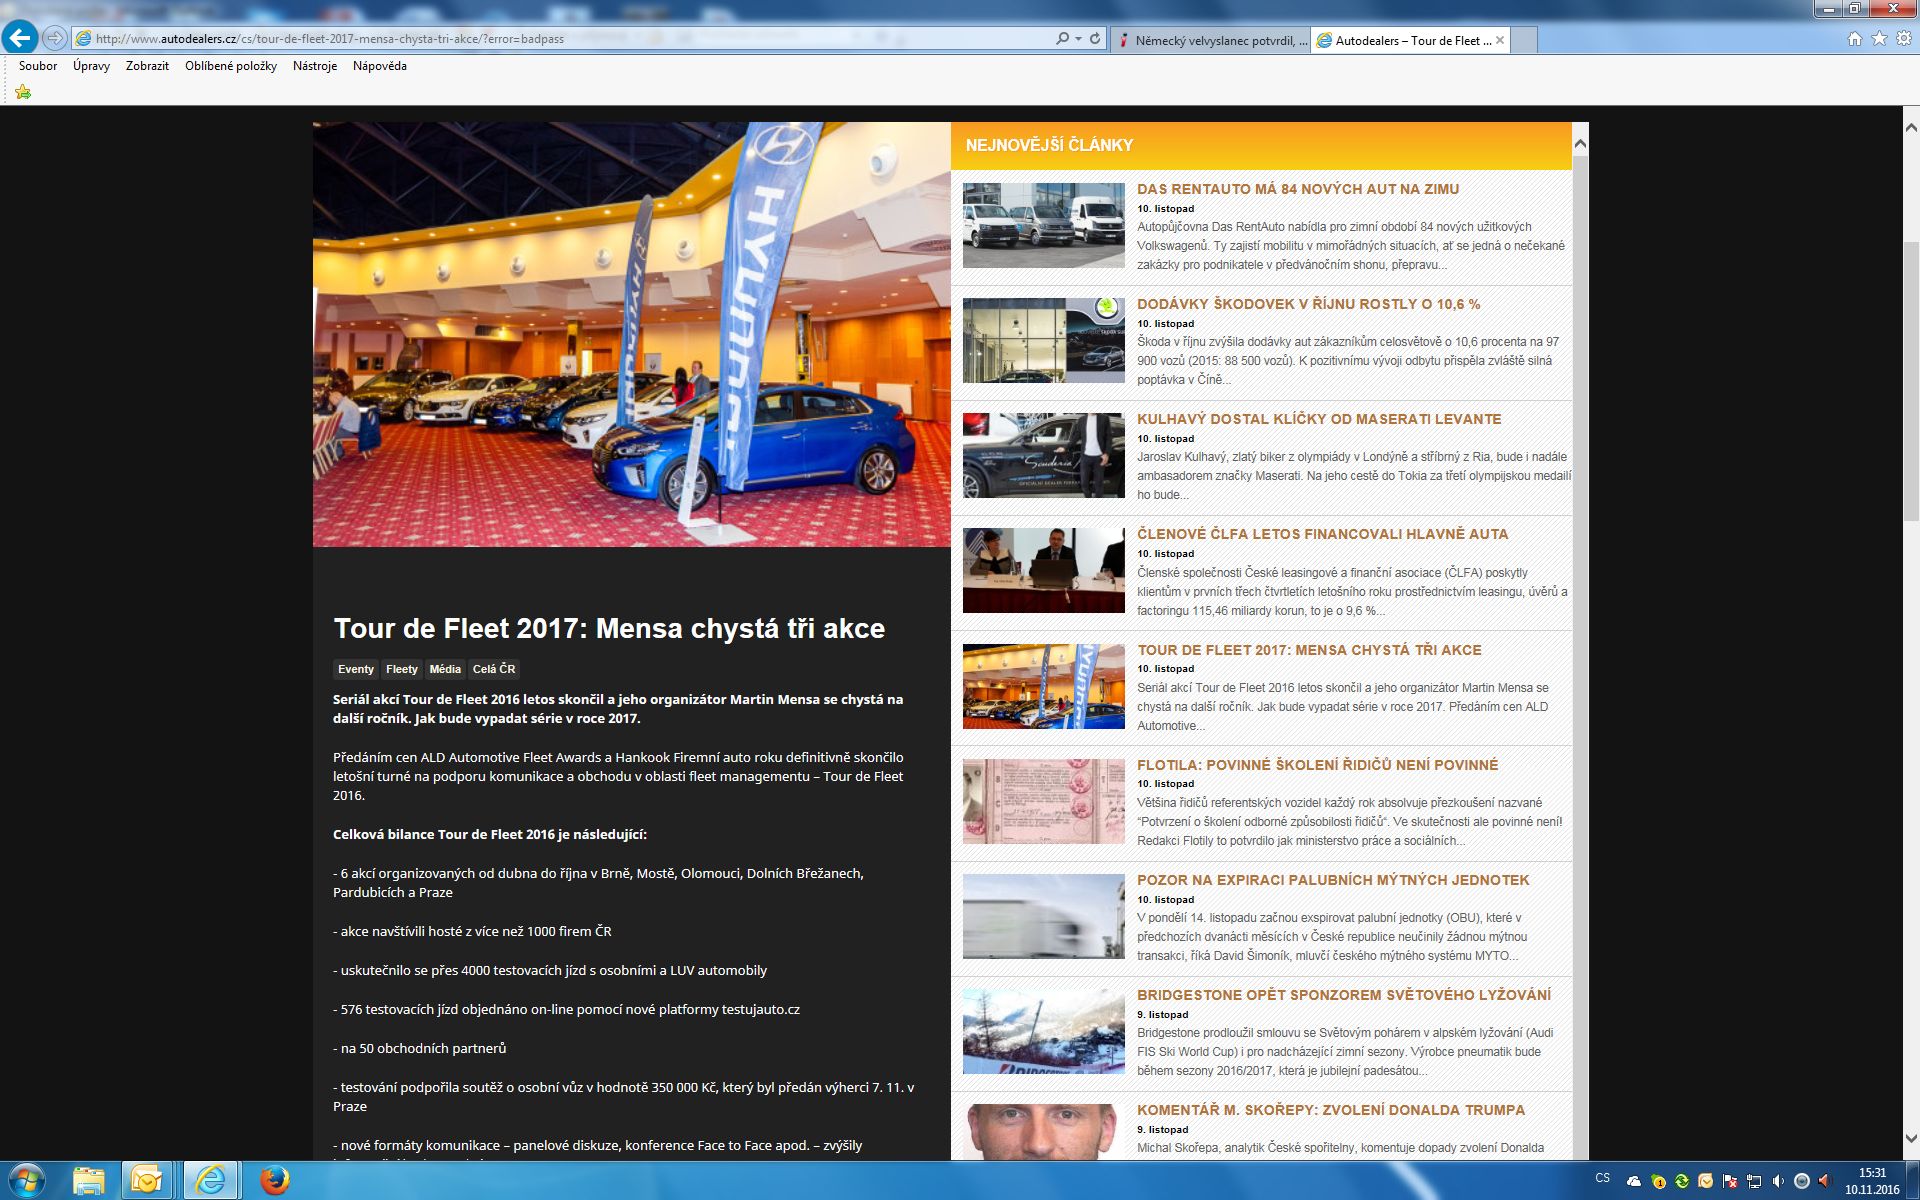Click the Eventy tag
This screenshot has width=1920, height=1200.
356,669
